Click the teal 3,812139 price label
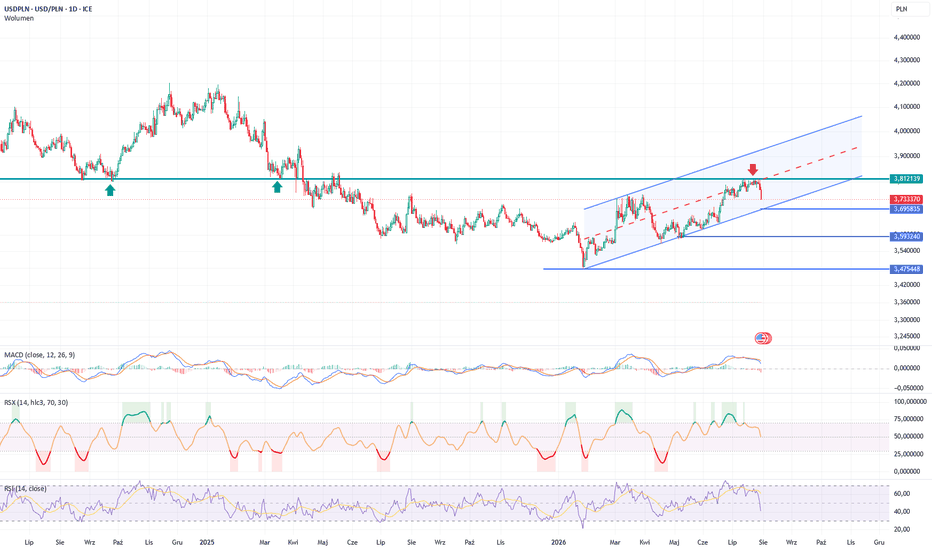932x550 pixels. [x=906, y=178]
